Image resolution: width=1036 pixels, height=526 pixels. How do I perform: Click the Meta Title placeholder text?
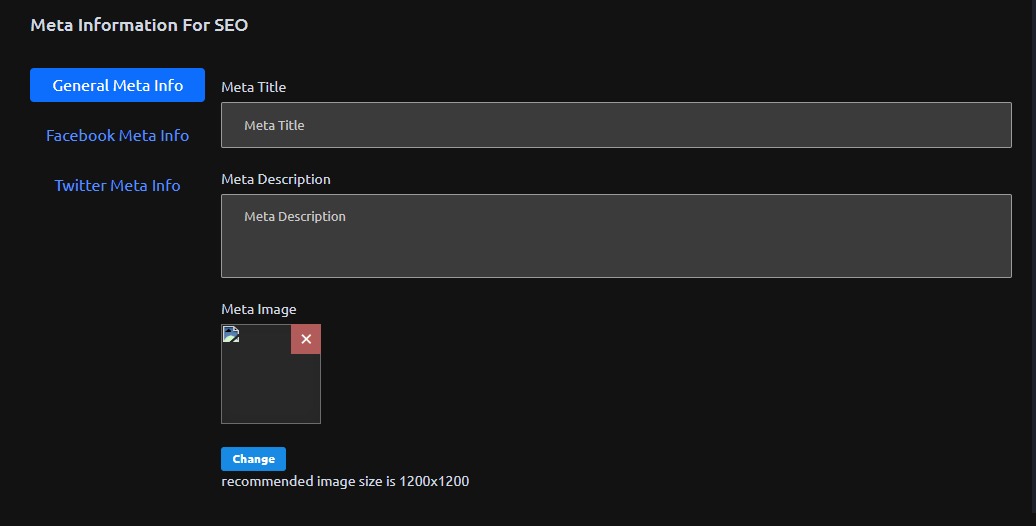coord(274,125)
